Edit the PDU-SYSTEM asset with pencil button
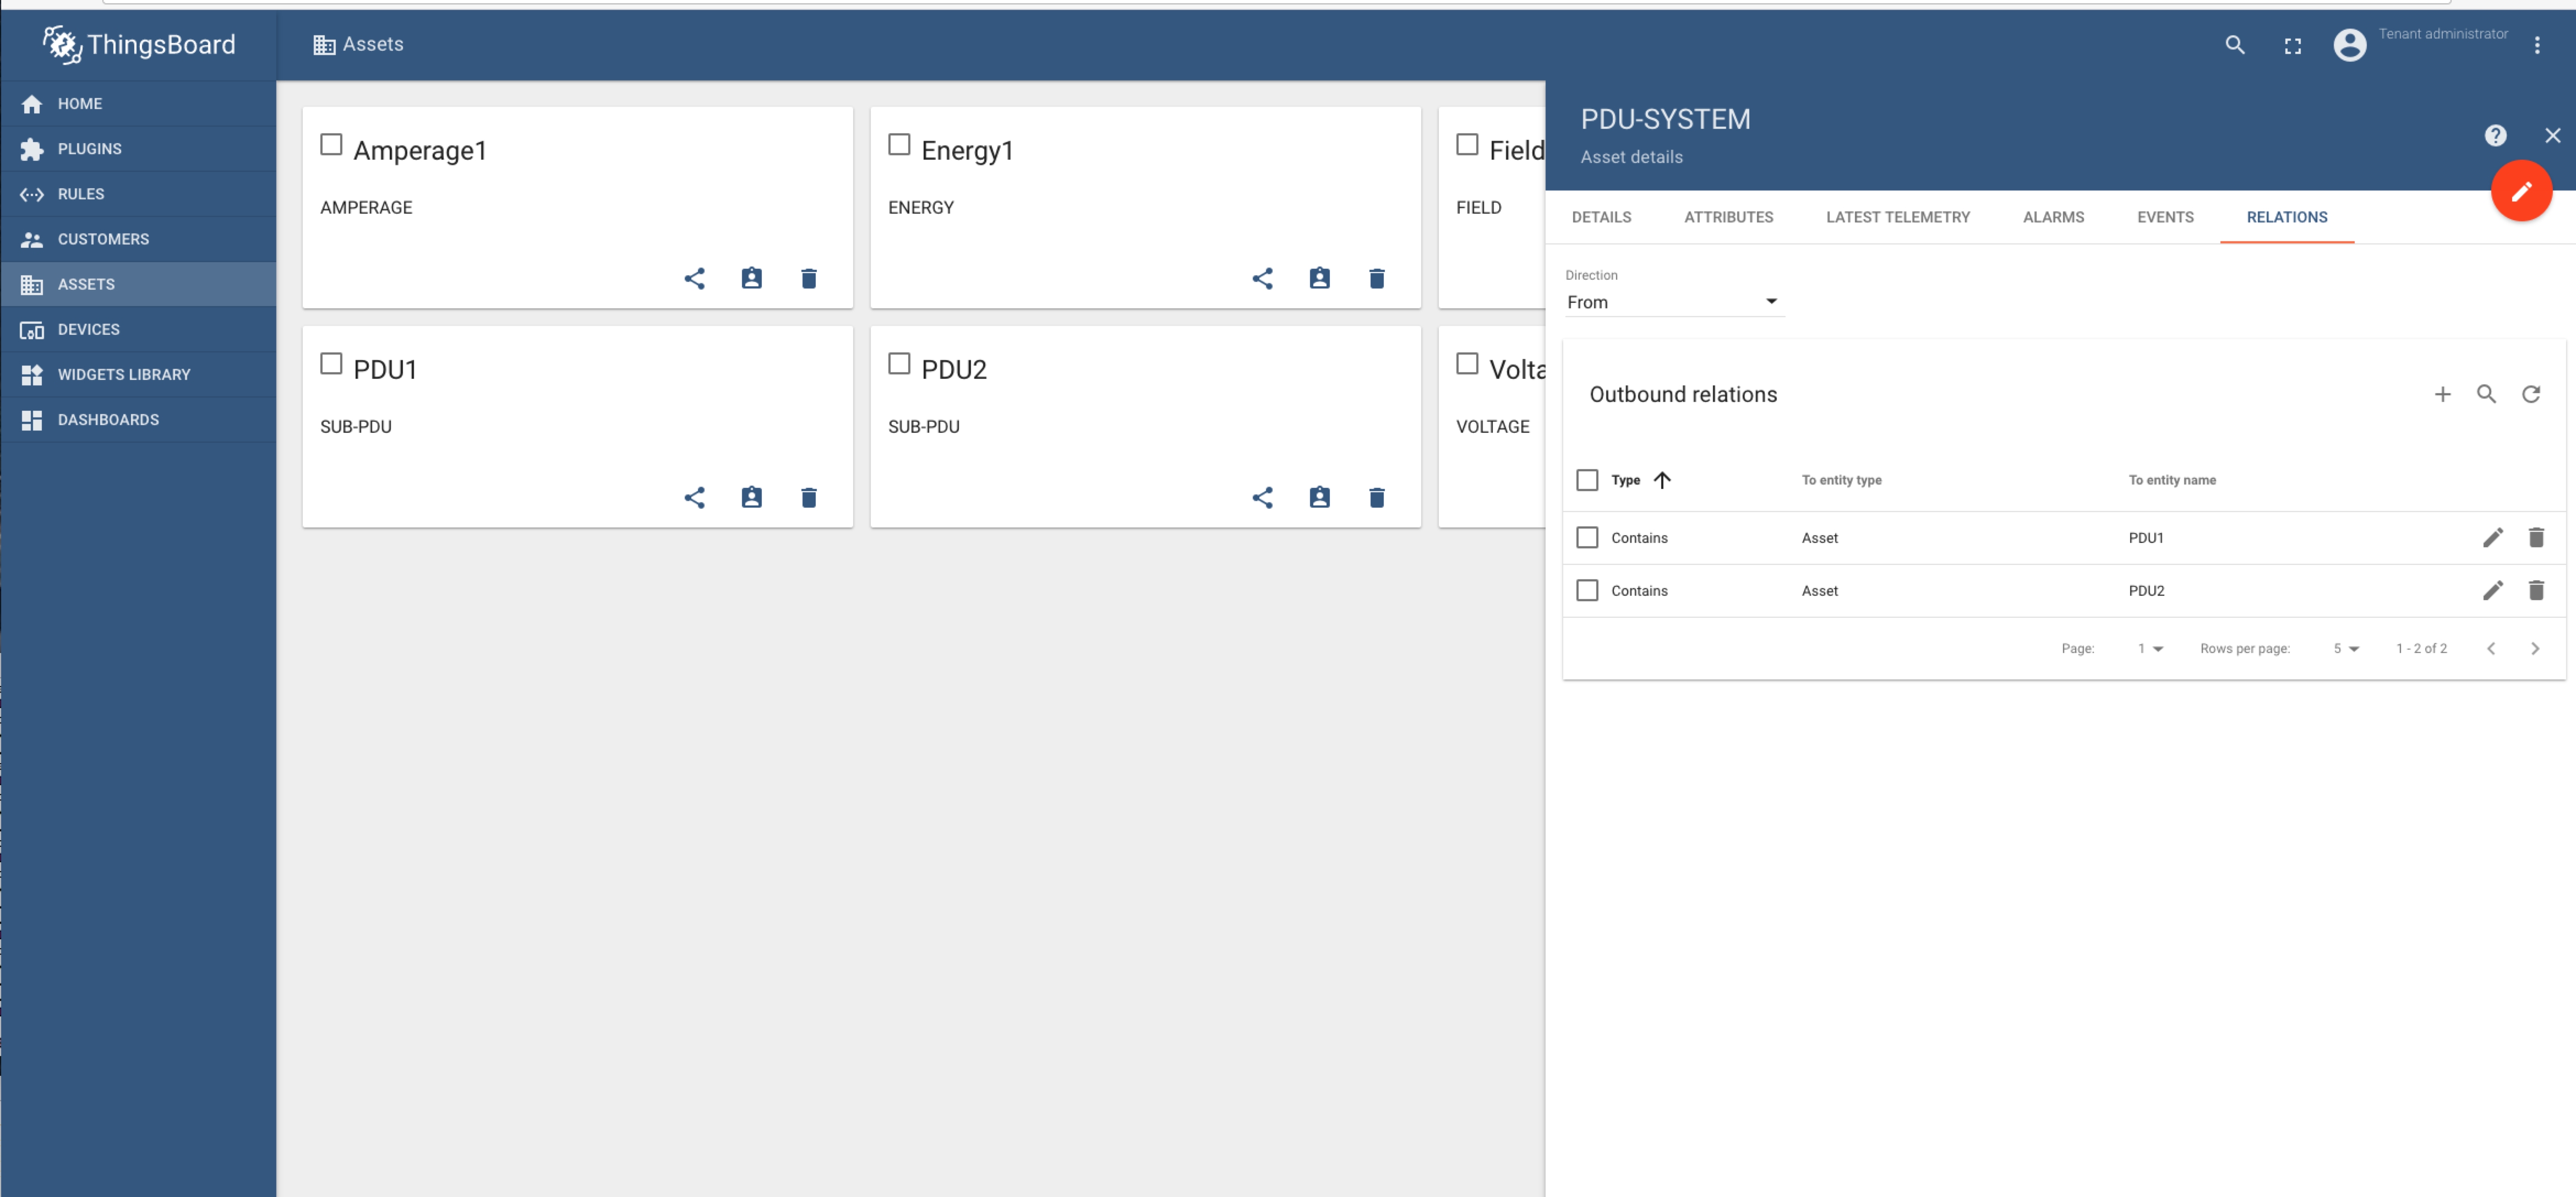This screenshot has width=2576, height=1197. coord(2521,191)
